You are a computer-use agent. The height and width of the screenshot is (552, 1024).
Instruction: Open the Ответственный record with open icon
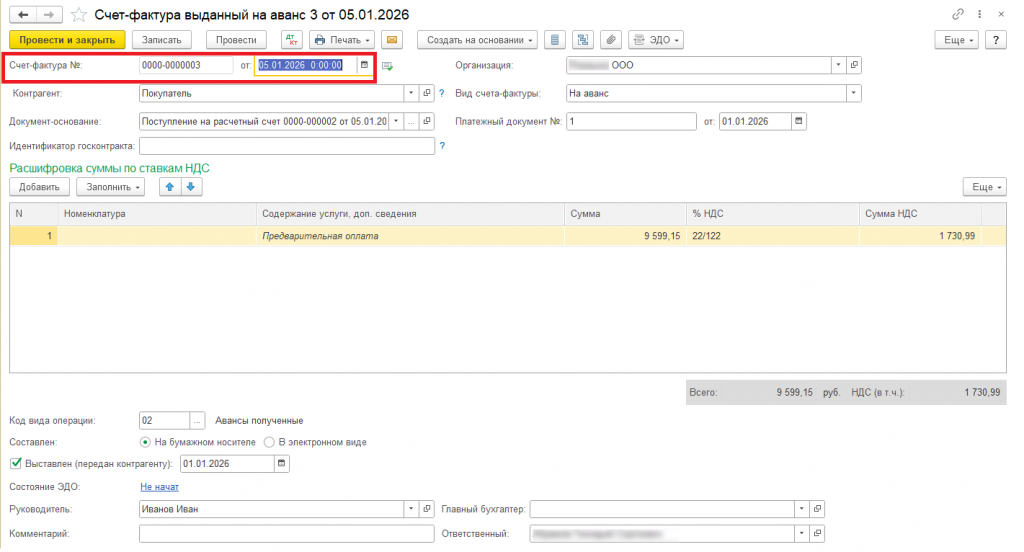[818, 533]
